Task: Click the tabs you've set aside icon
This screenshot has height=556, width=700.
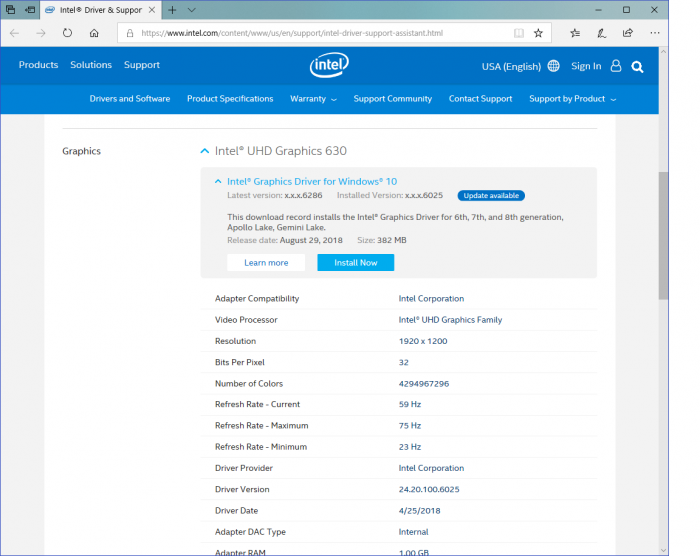Action: click(x=11, y=10)
